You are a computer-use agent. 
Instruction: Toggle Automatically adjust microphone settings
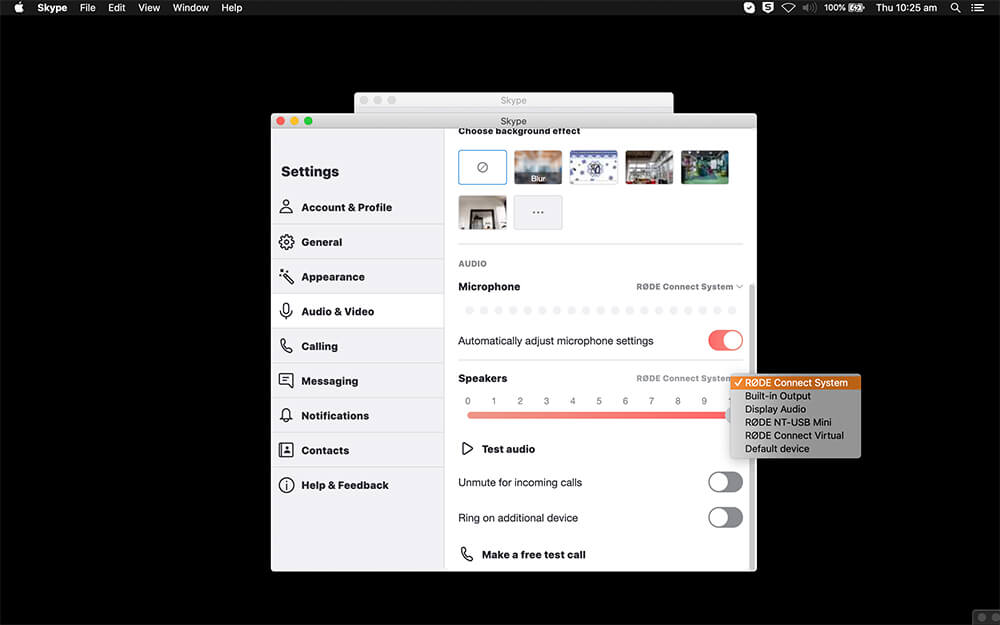(x=725, y=340)
